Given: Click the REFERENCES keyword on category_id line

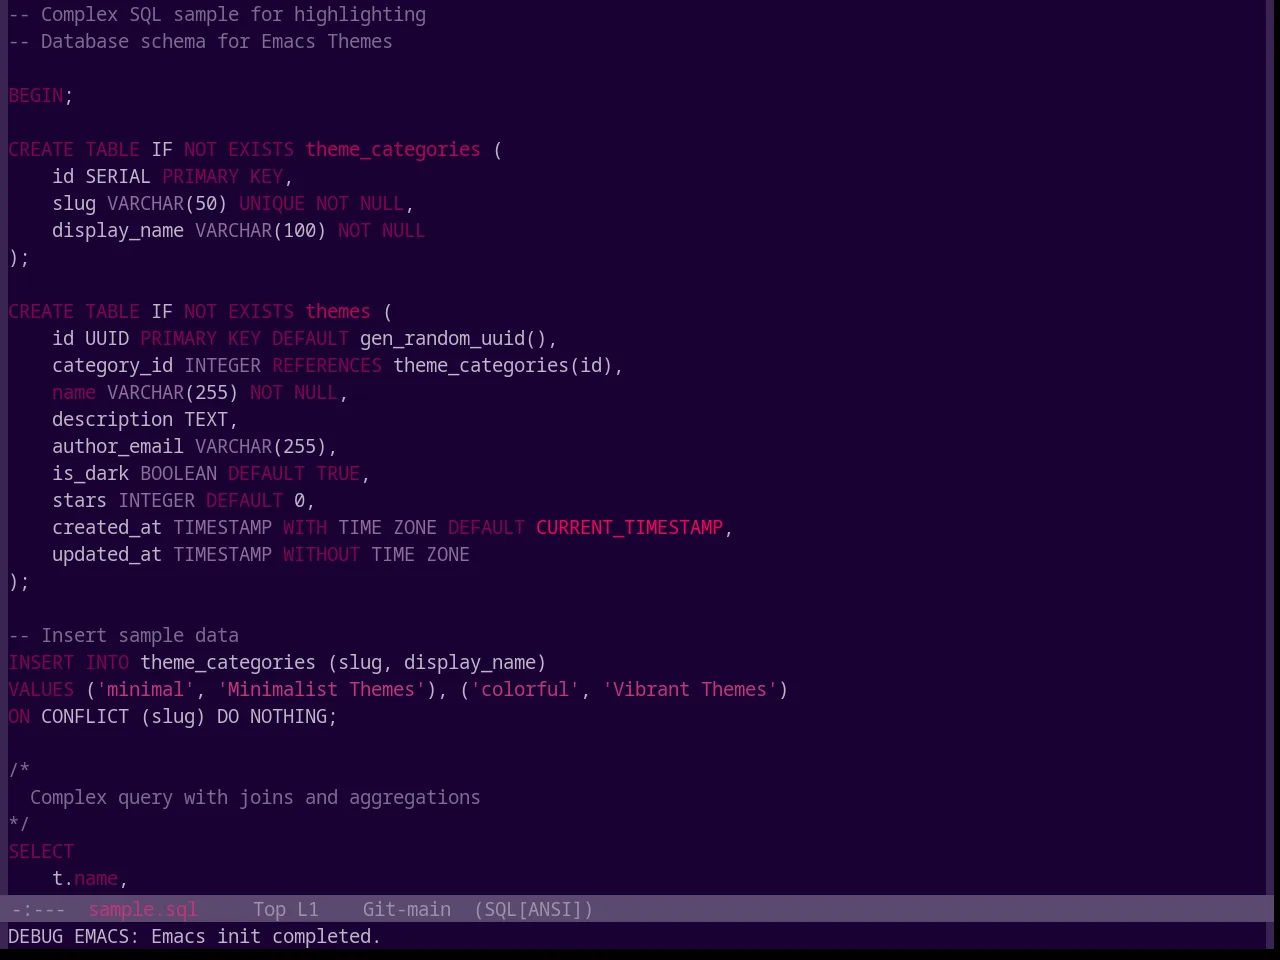Looking at the screenshot, I should tap(327, 366).
